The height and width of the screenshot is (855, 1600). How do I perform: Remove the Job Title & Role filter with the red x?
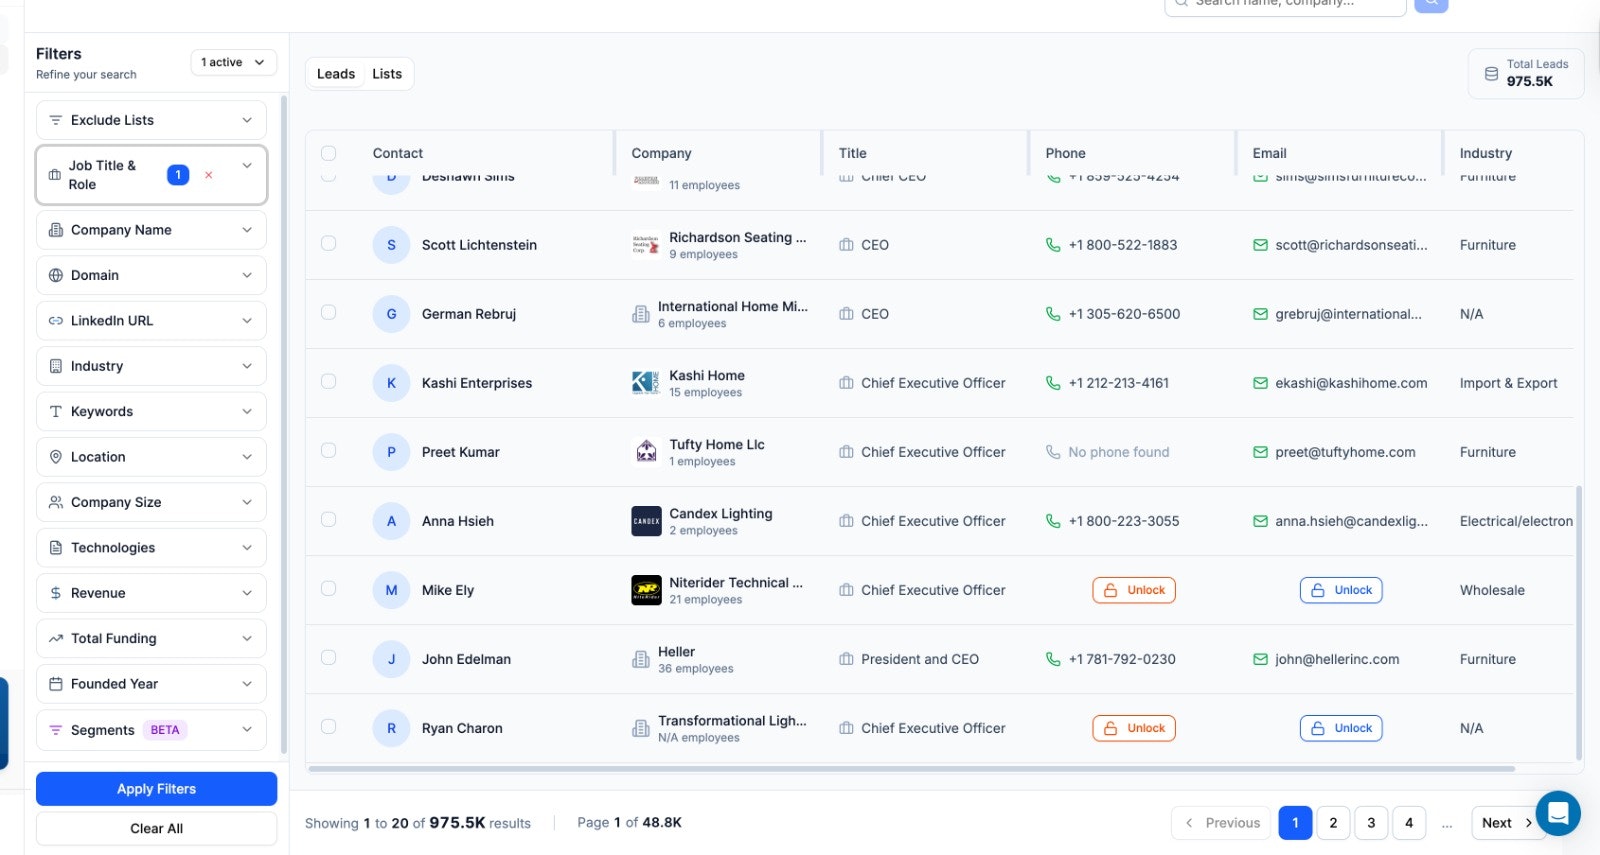pos(209,175)
